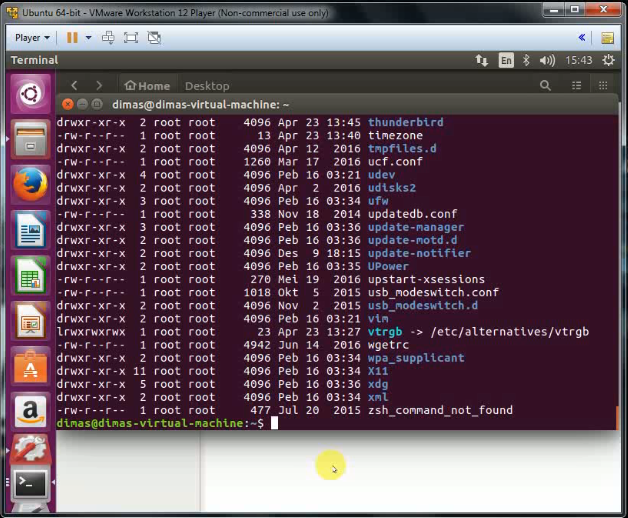628x518 pixels.
Task: Click the X11 directory entry
Action: (378, 371)
